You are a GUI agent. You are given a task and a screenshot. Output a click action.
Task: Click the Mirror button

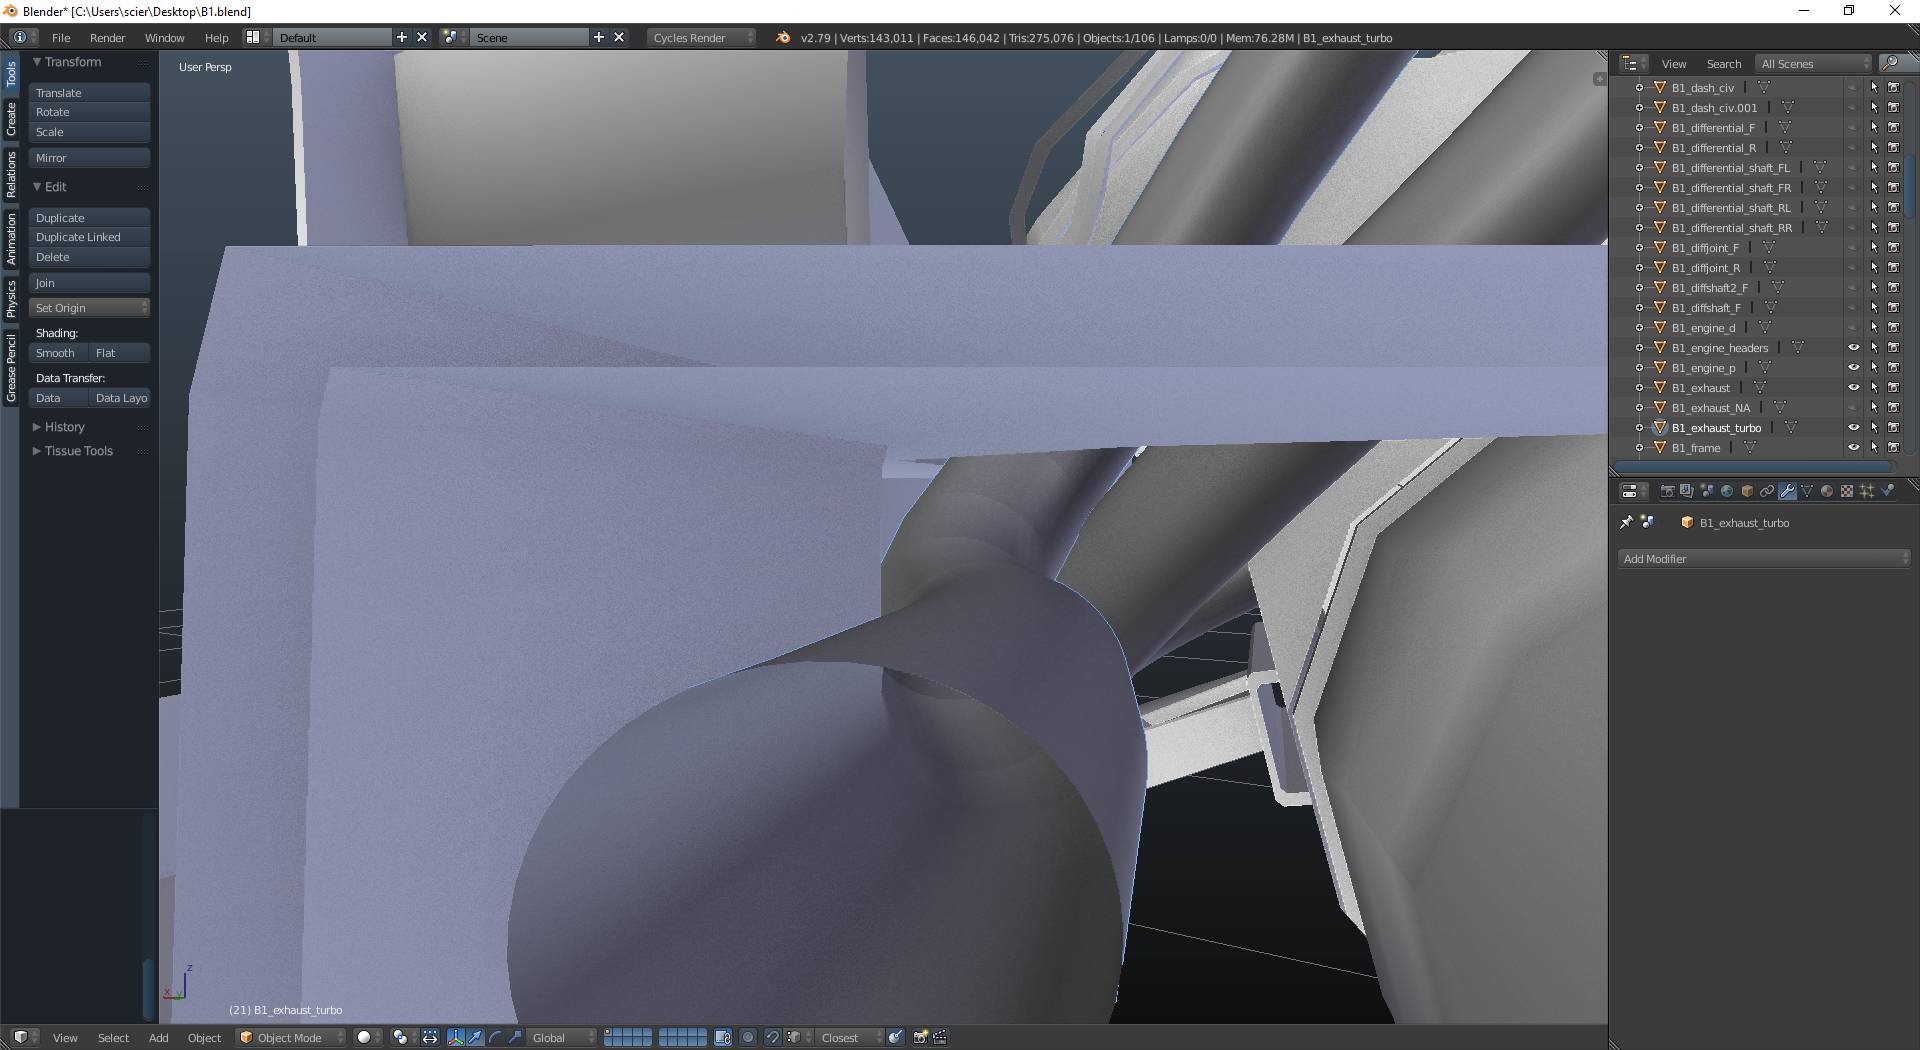(90, 158)
